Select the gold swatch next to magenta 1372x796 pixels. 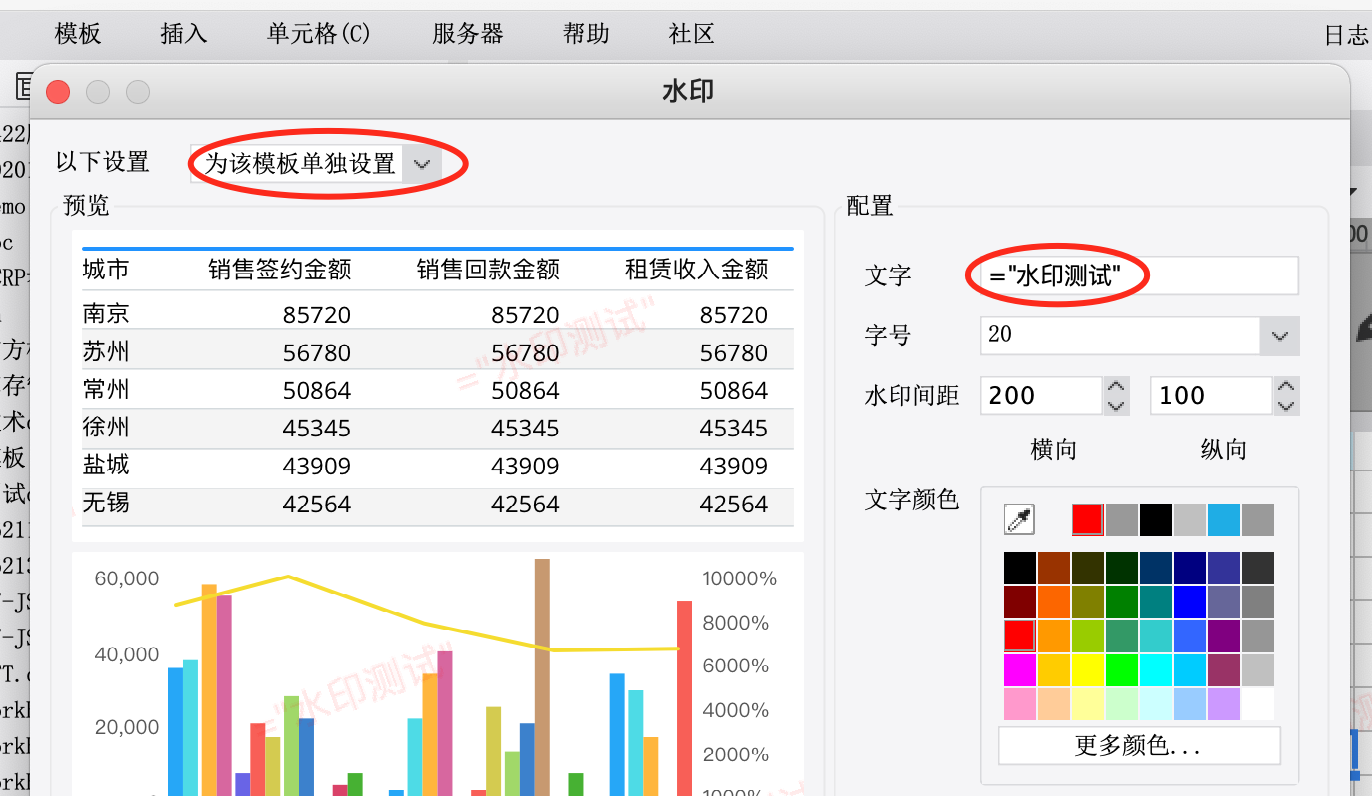pos(1054,670)
